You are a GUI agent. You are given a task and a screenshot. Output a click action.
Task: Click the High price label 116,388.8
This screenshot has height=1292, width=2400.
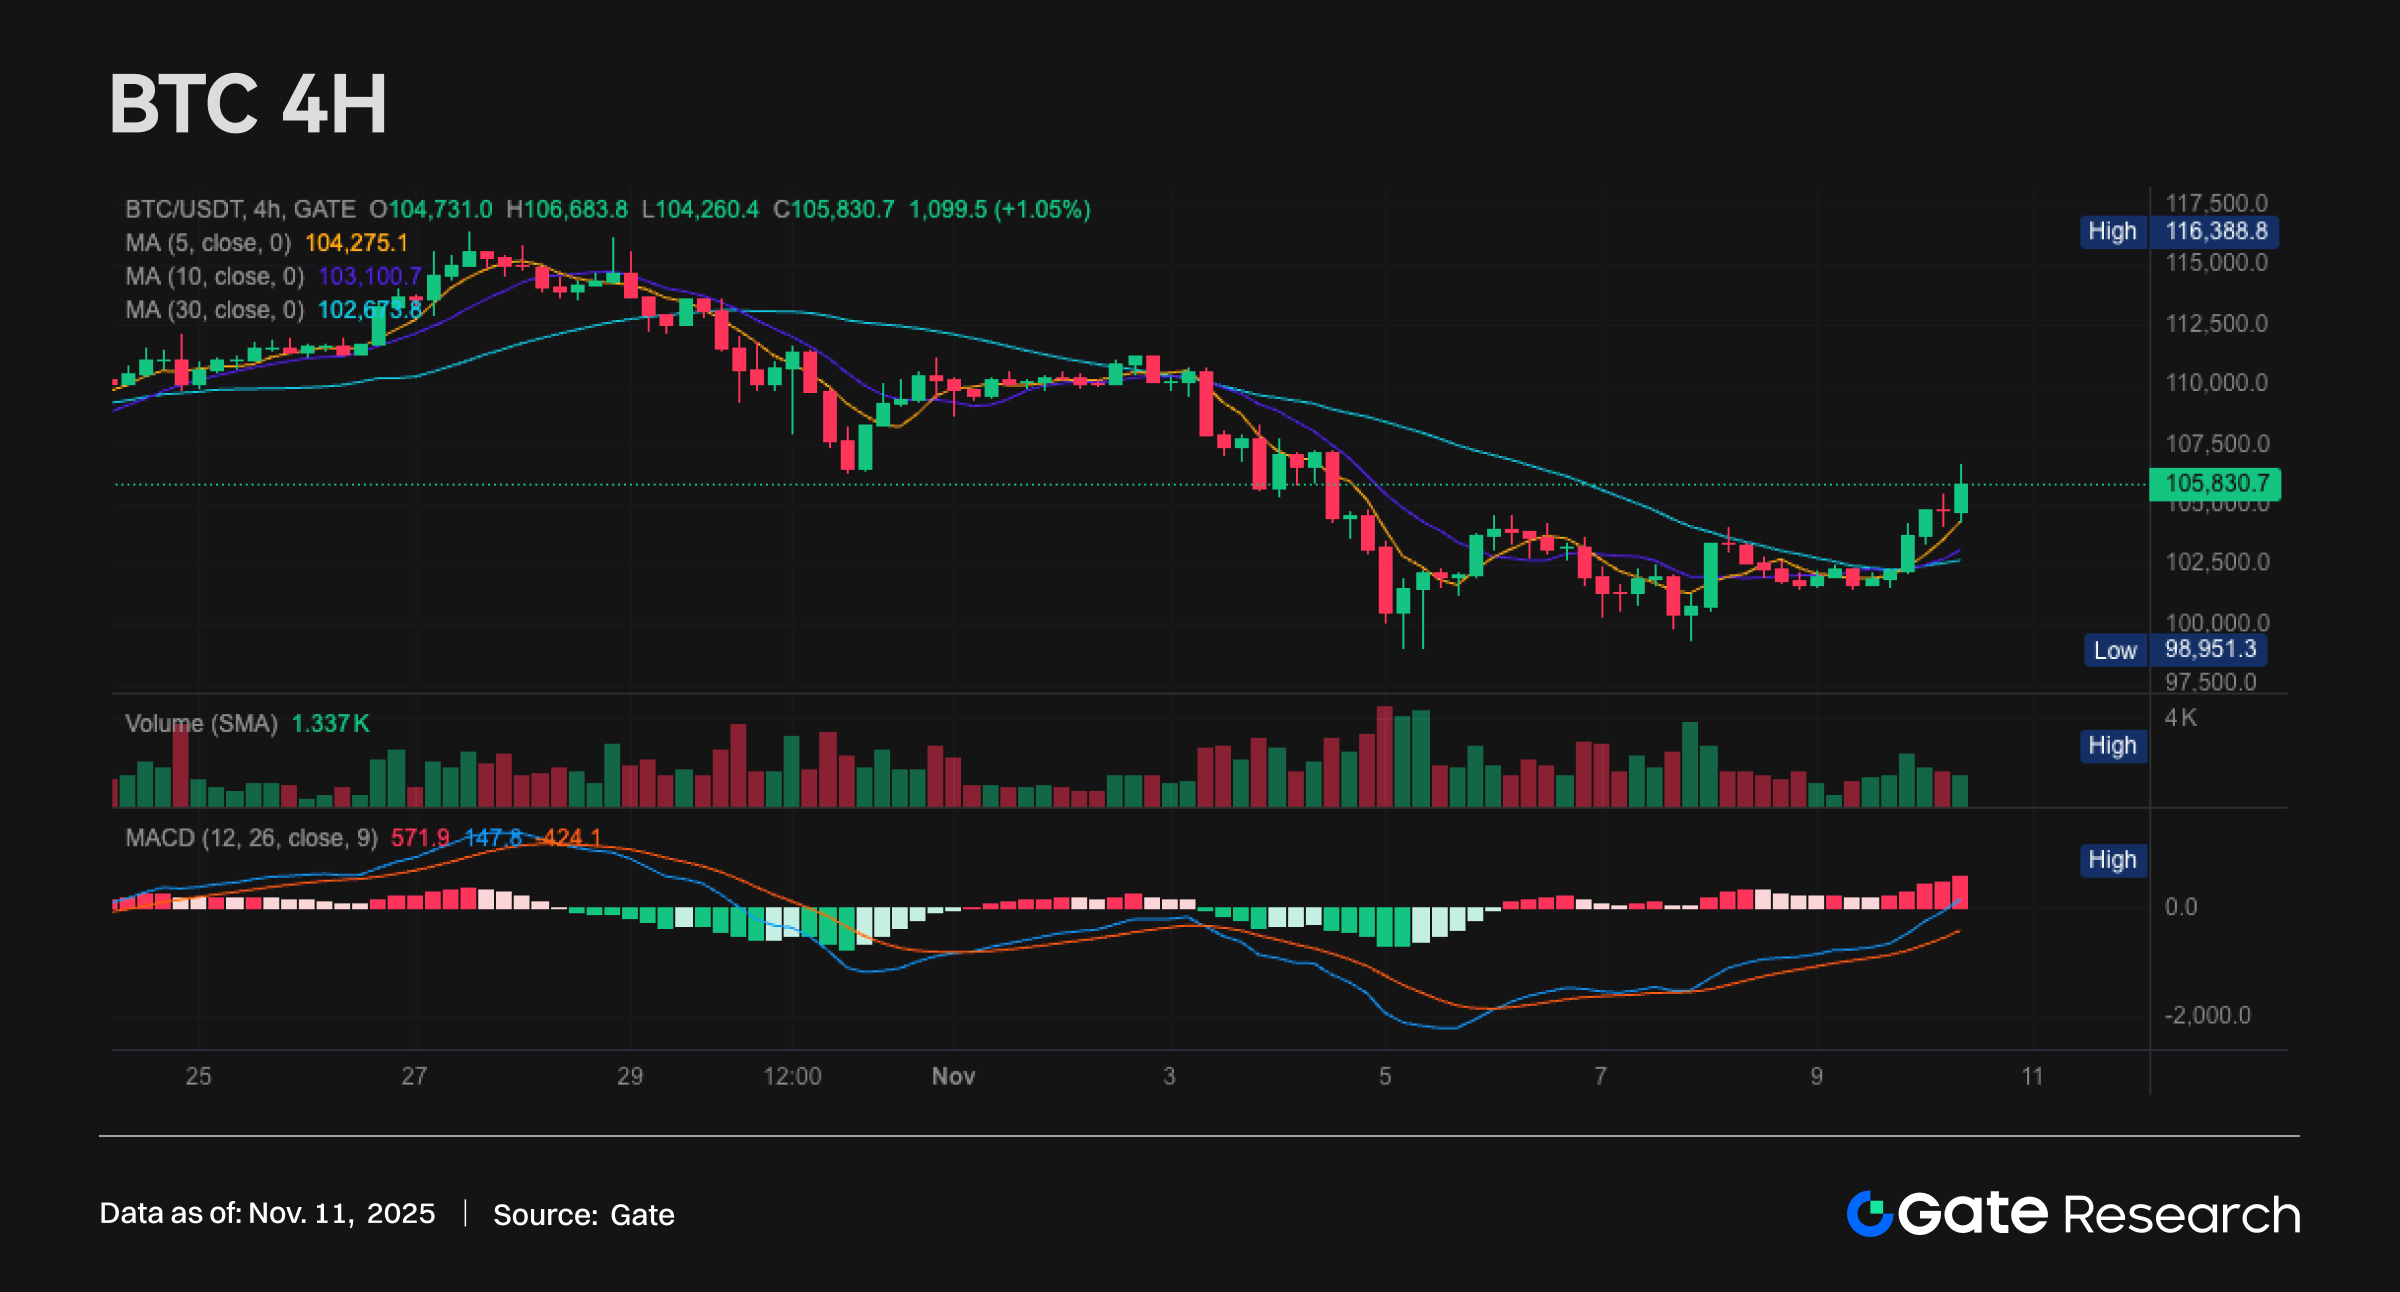tap(2215, 232)
